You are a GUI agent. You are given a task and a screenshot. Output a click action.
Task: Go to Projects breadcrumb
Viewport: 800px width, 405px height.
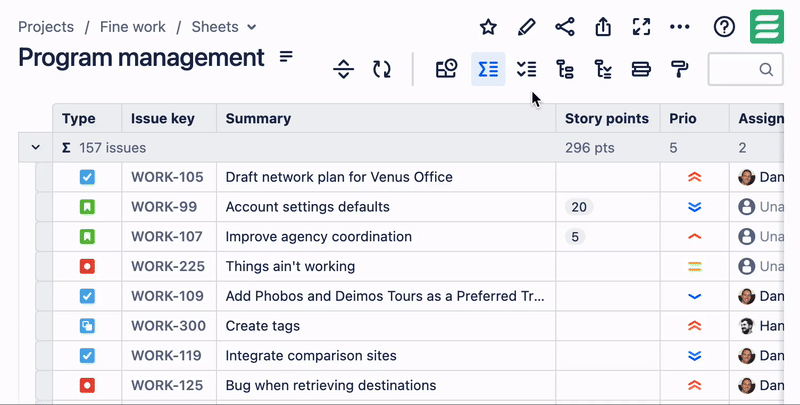46,27
